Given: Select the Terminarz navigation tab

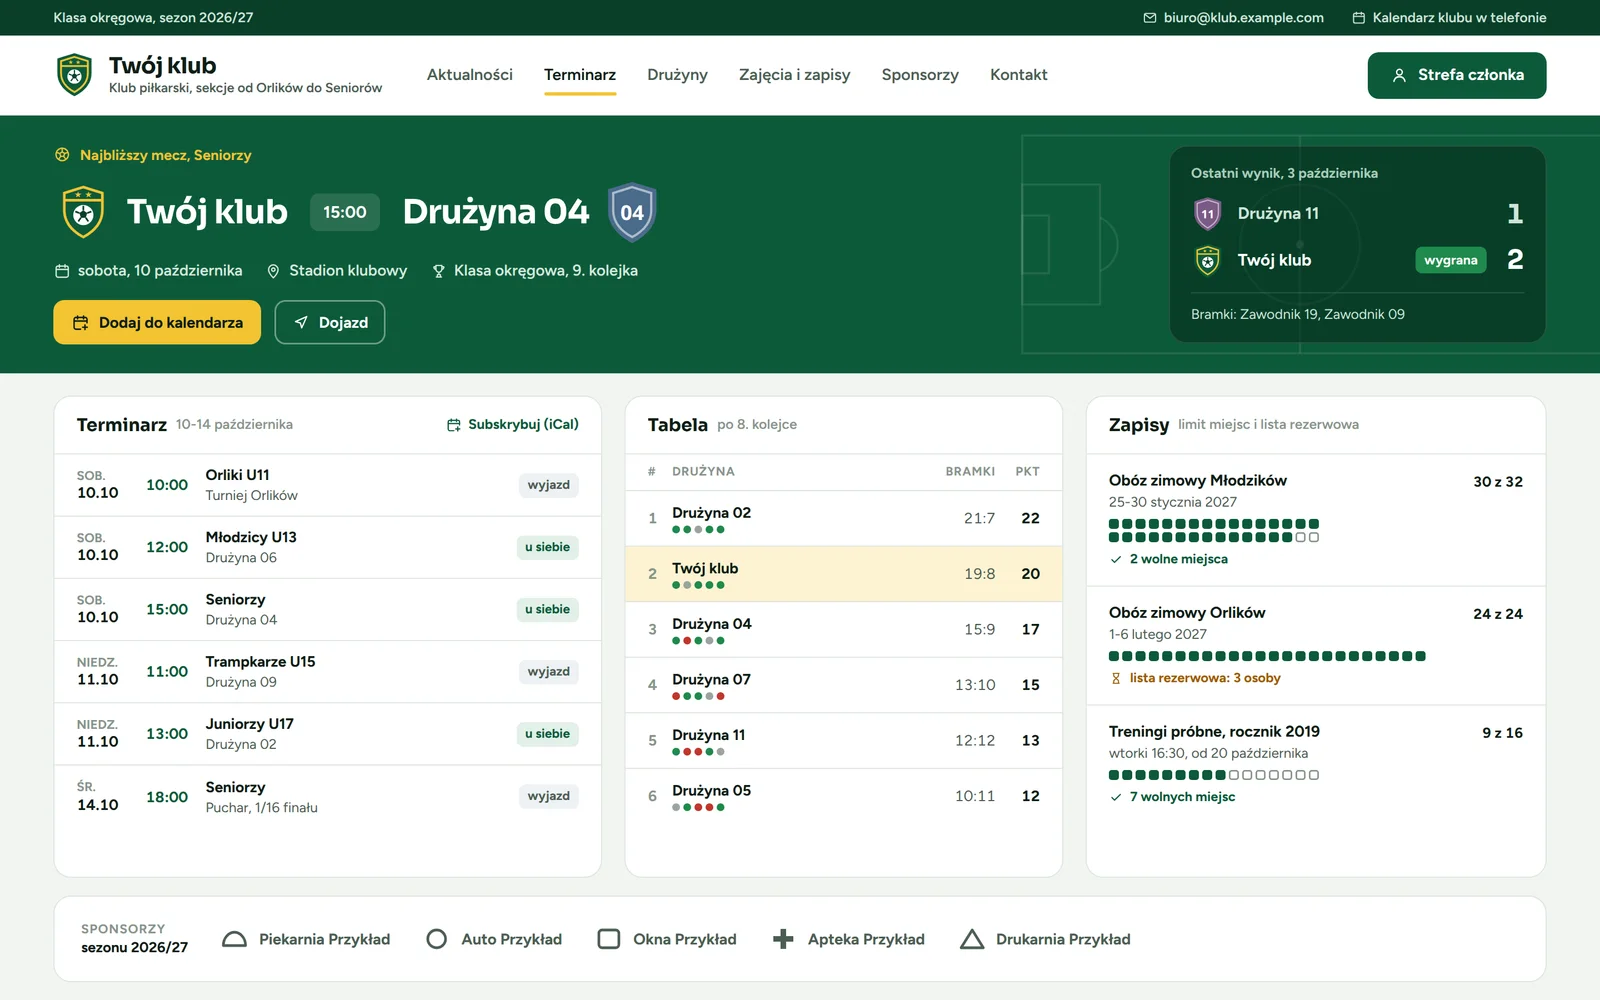Looking at the screenshot, I should pos(580,75).
